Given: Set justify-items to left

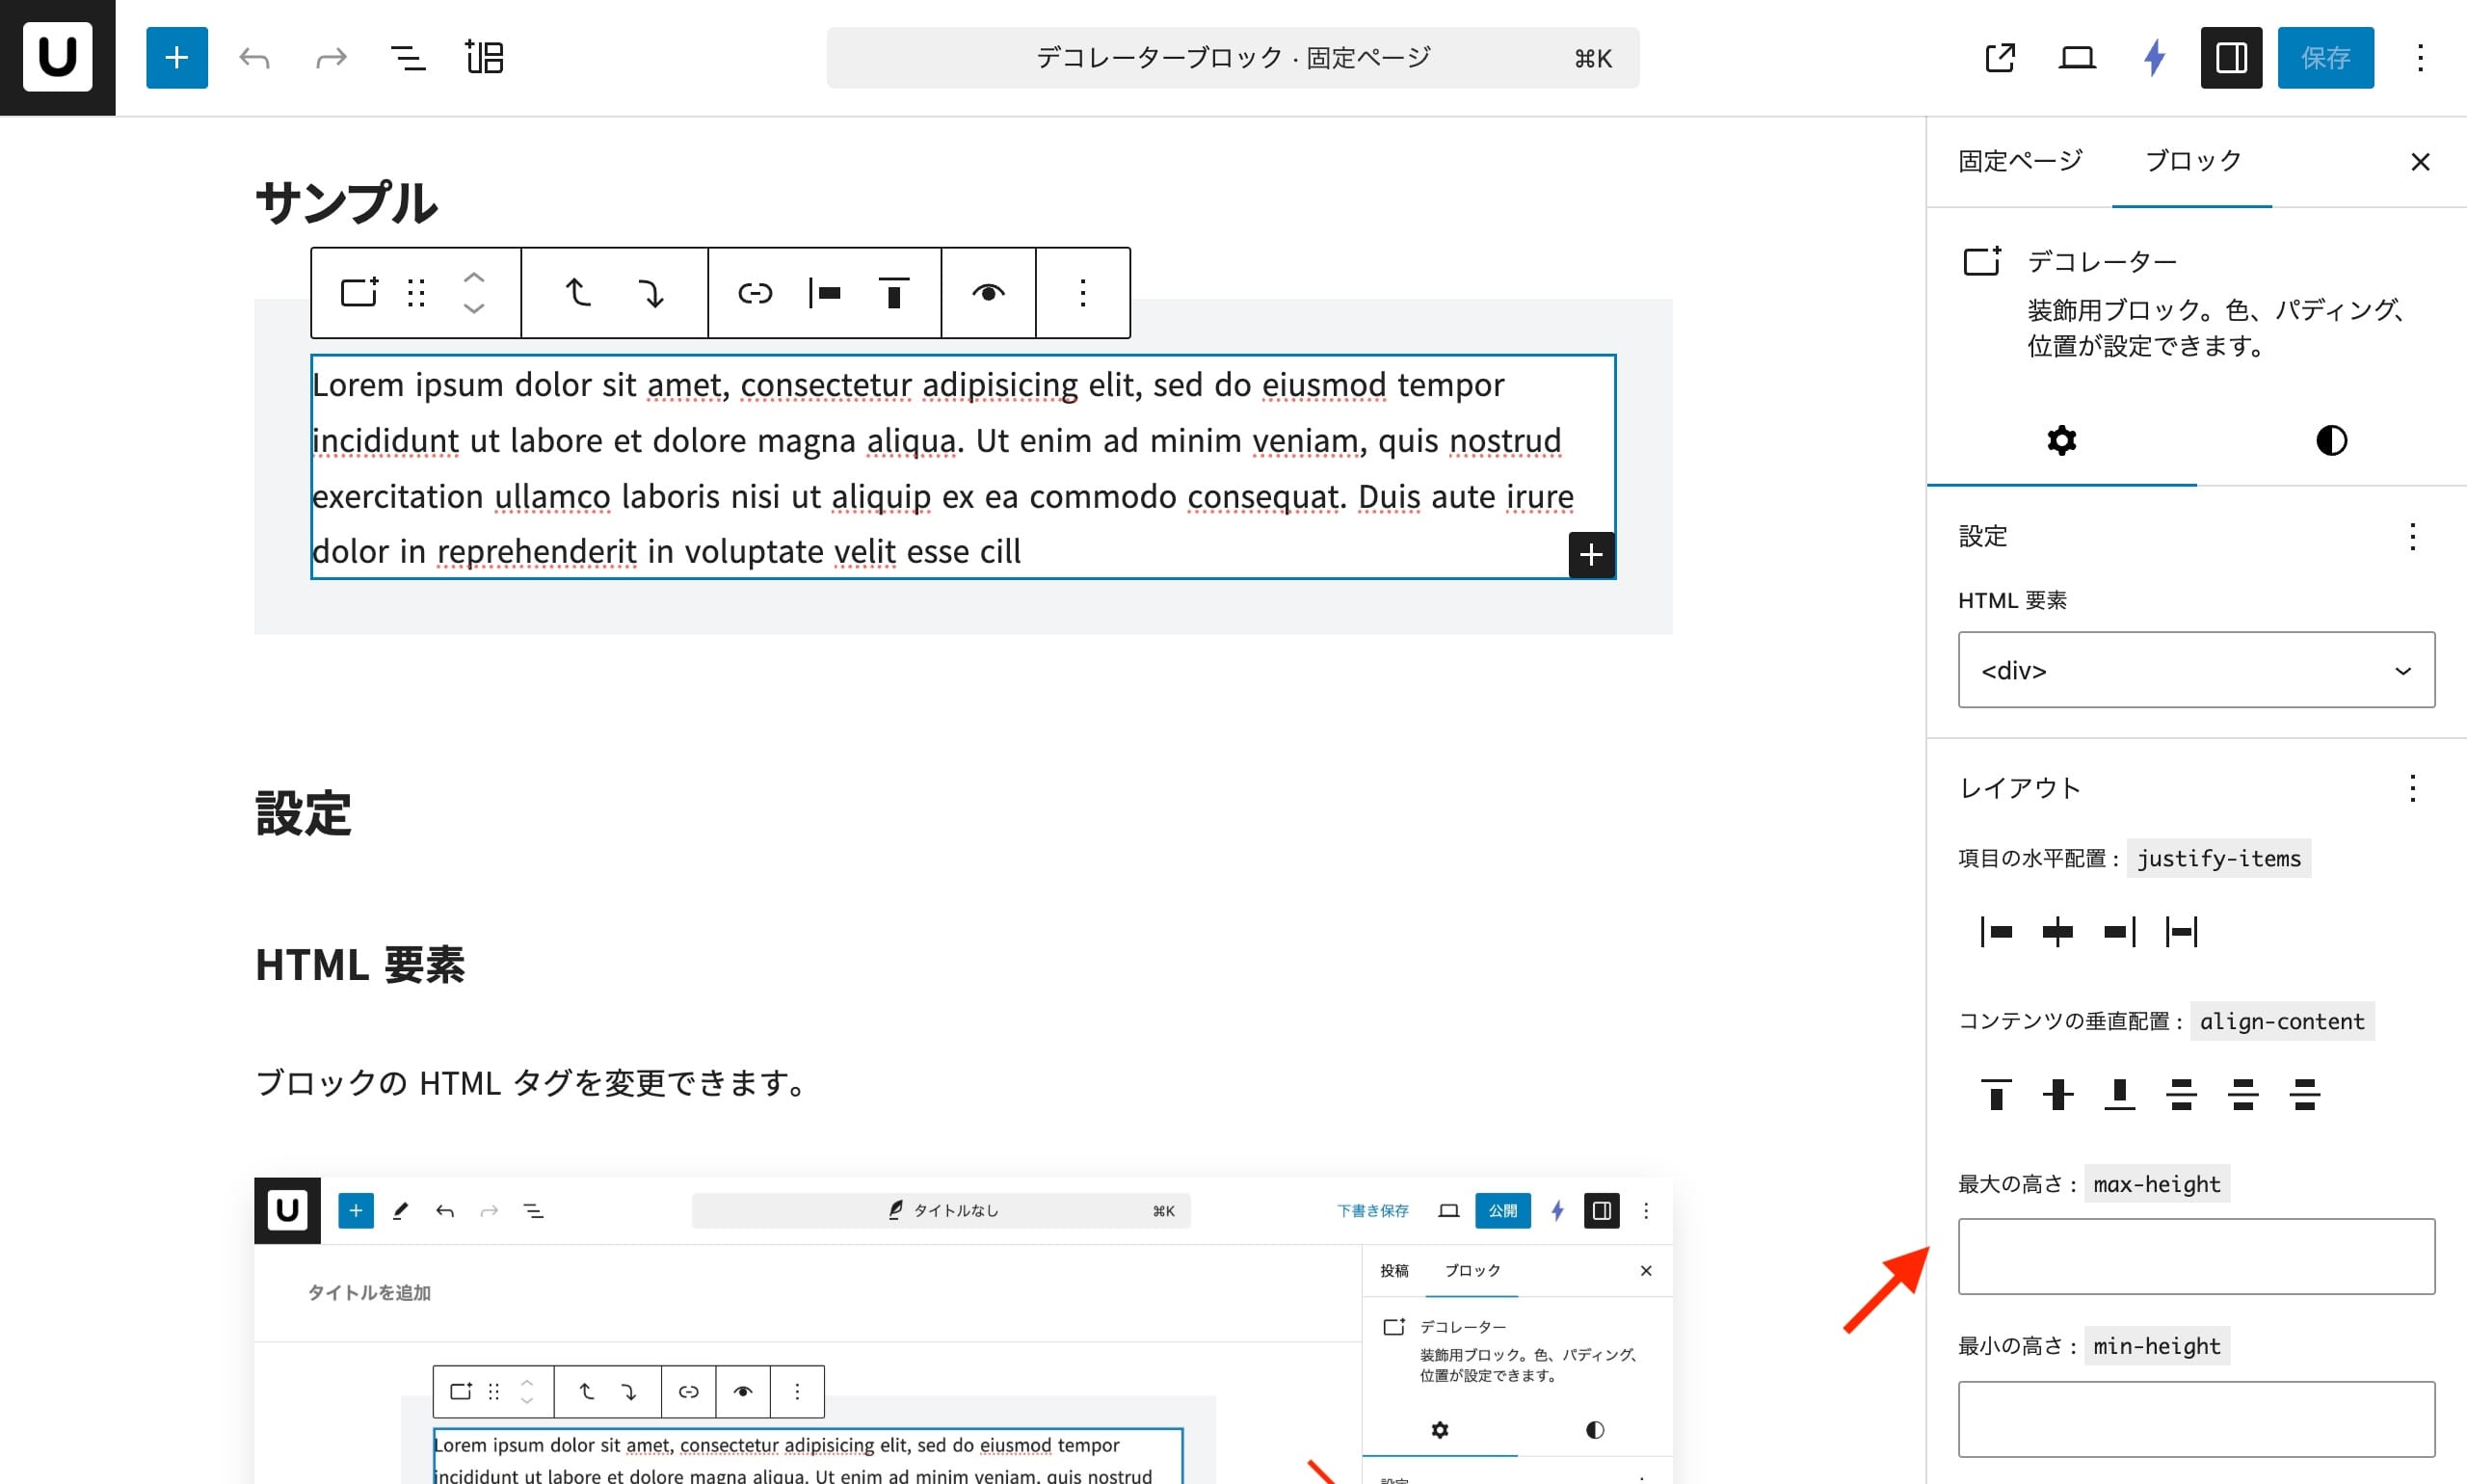Looking at the screenshot, I should (x=1996, y=932).
